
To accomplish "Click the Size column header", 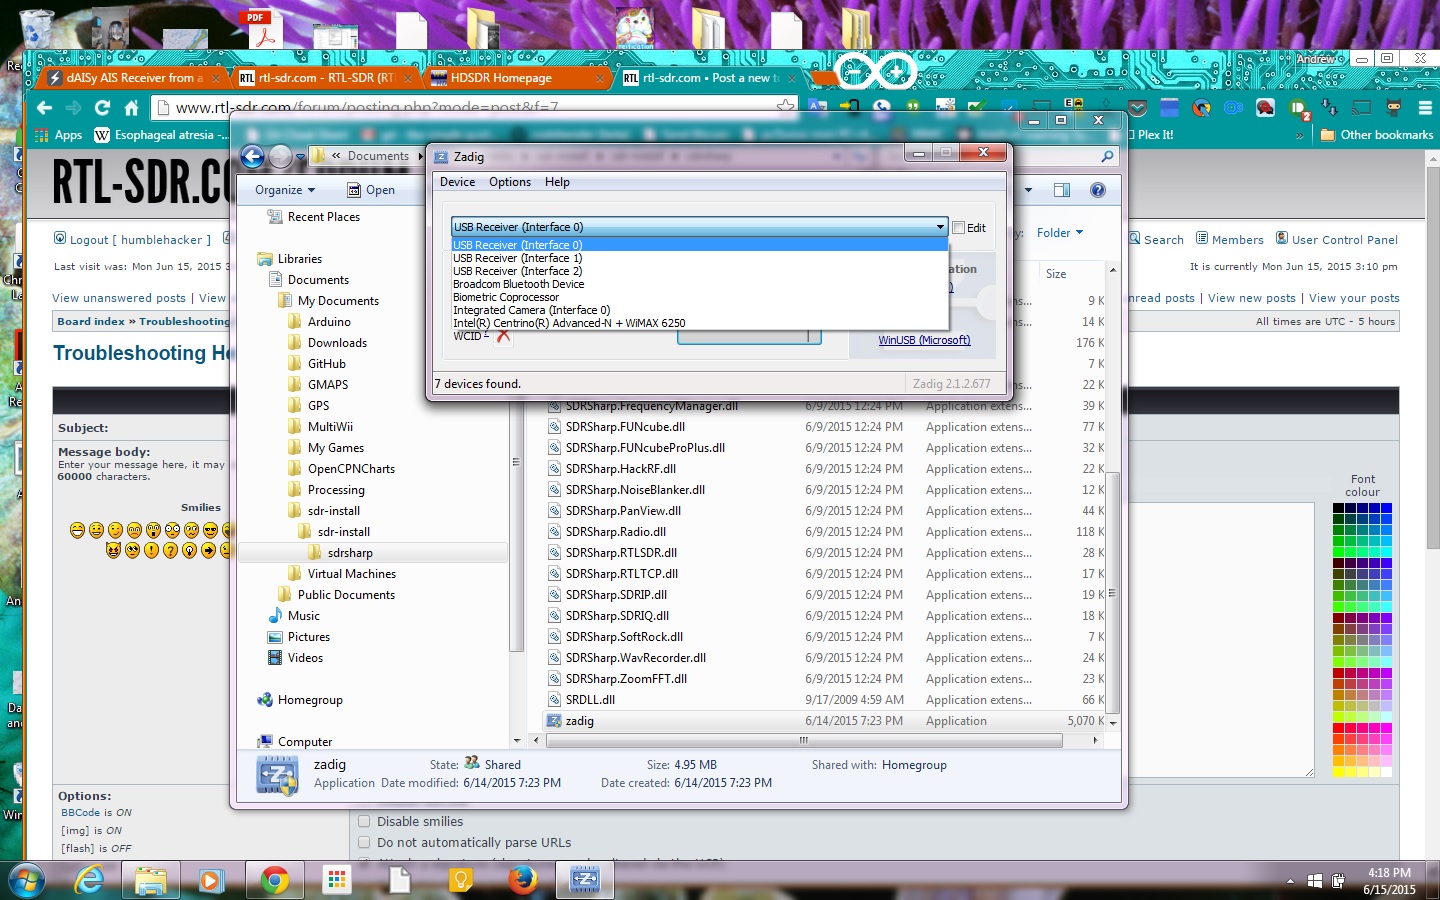I will pyautogui.click(x=1056, y=274).
